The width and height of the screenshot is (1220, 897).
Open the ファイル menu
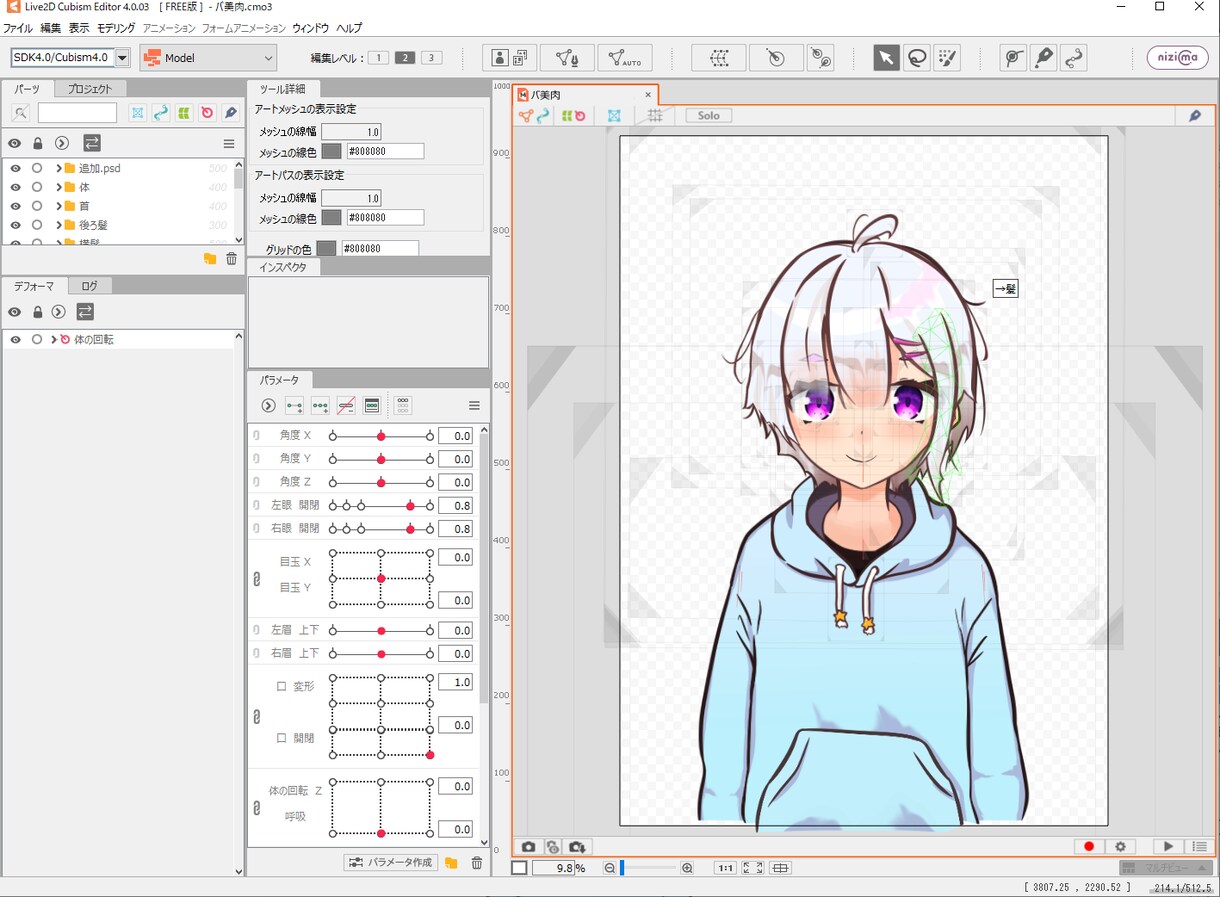coord(18,28)
